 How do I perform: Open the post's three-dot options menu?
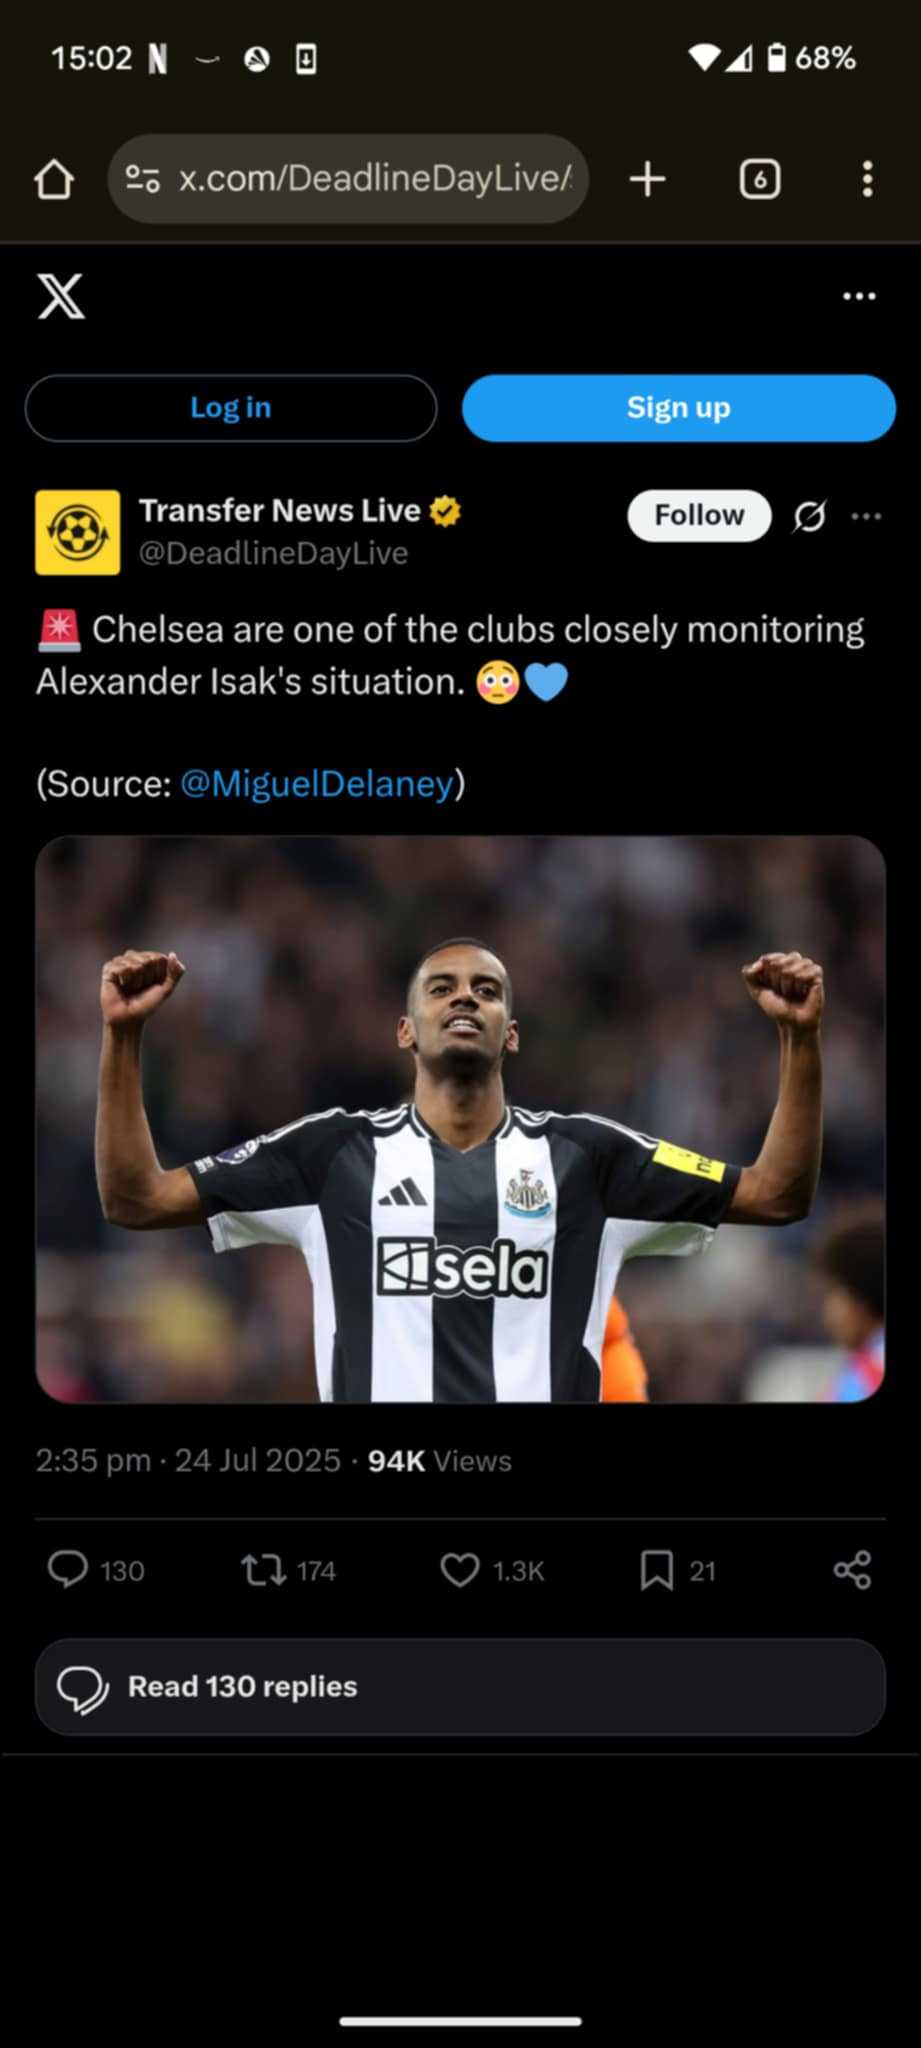866,516
